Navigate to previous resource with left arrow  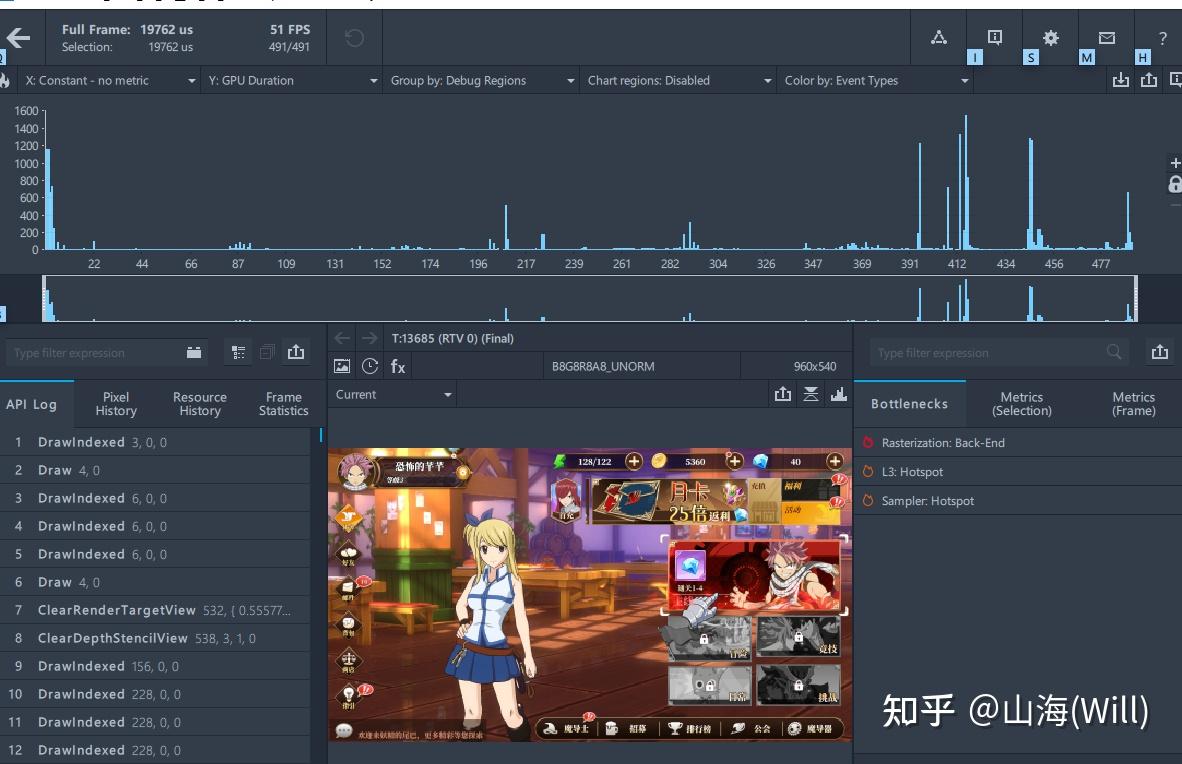point(342,339)
